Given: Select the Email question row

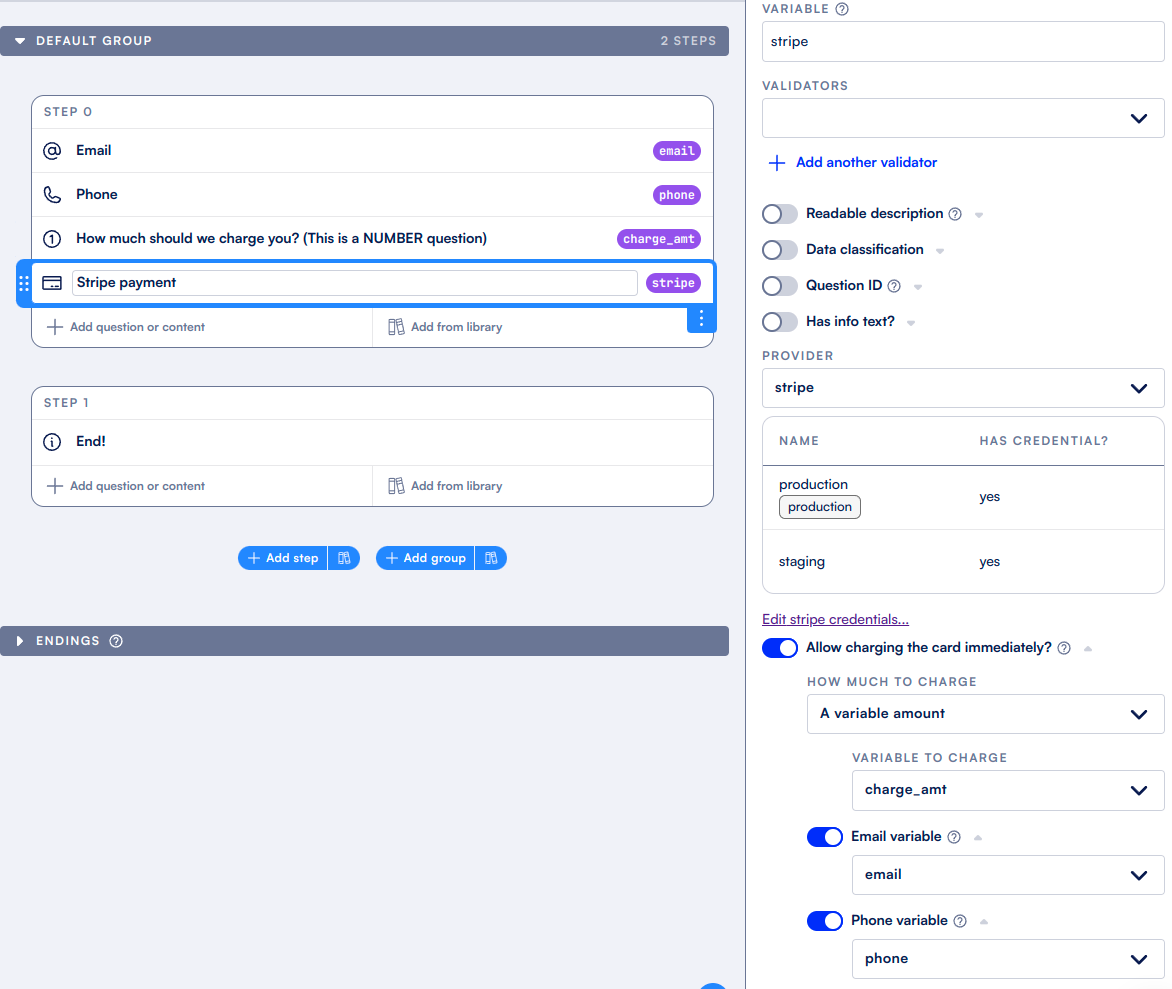Looking at the screenshot, I should pos(372,151).
